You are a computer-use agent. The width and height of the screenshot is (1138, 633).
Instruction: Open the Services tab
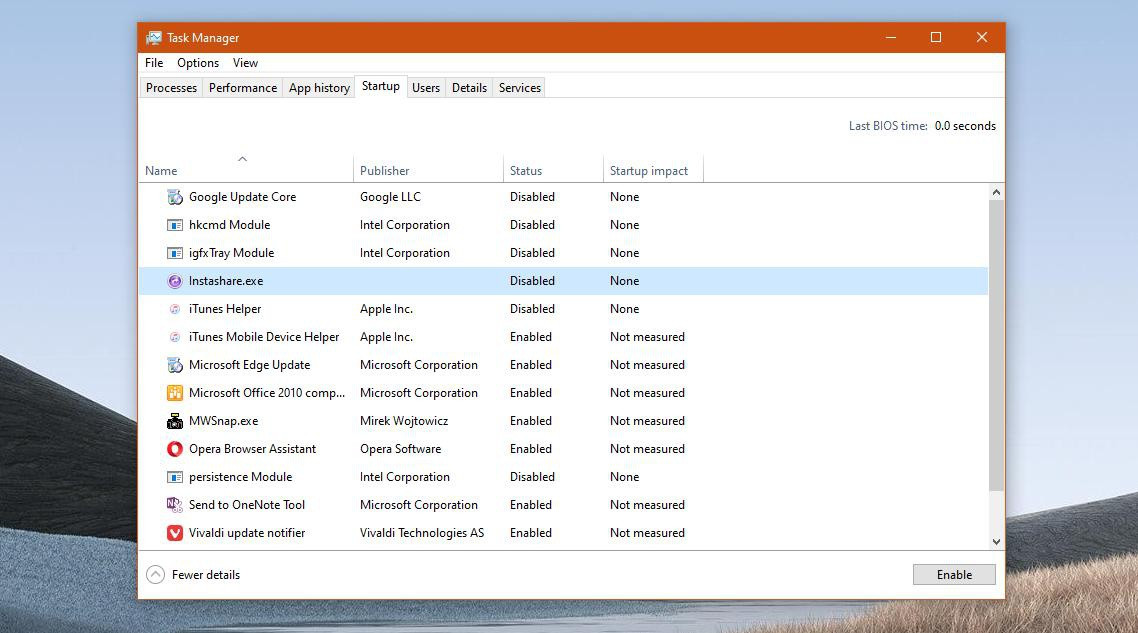tap(520, 88)
